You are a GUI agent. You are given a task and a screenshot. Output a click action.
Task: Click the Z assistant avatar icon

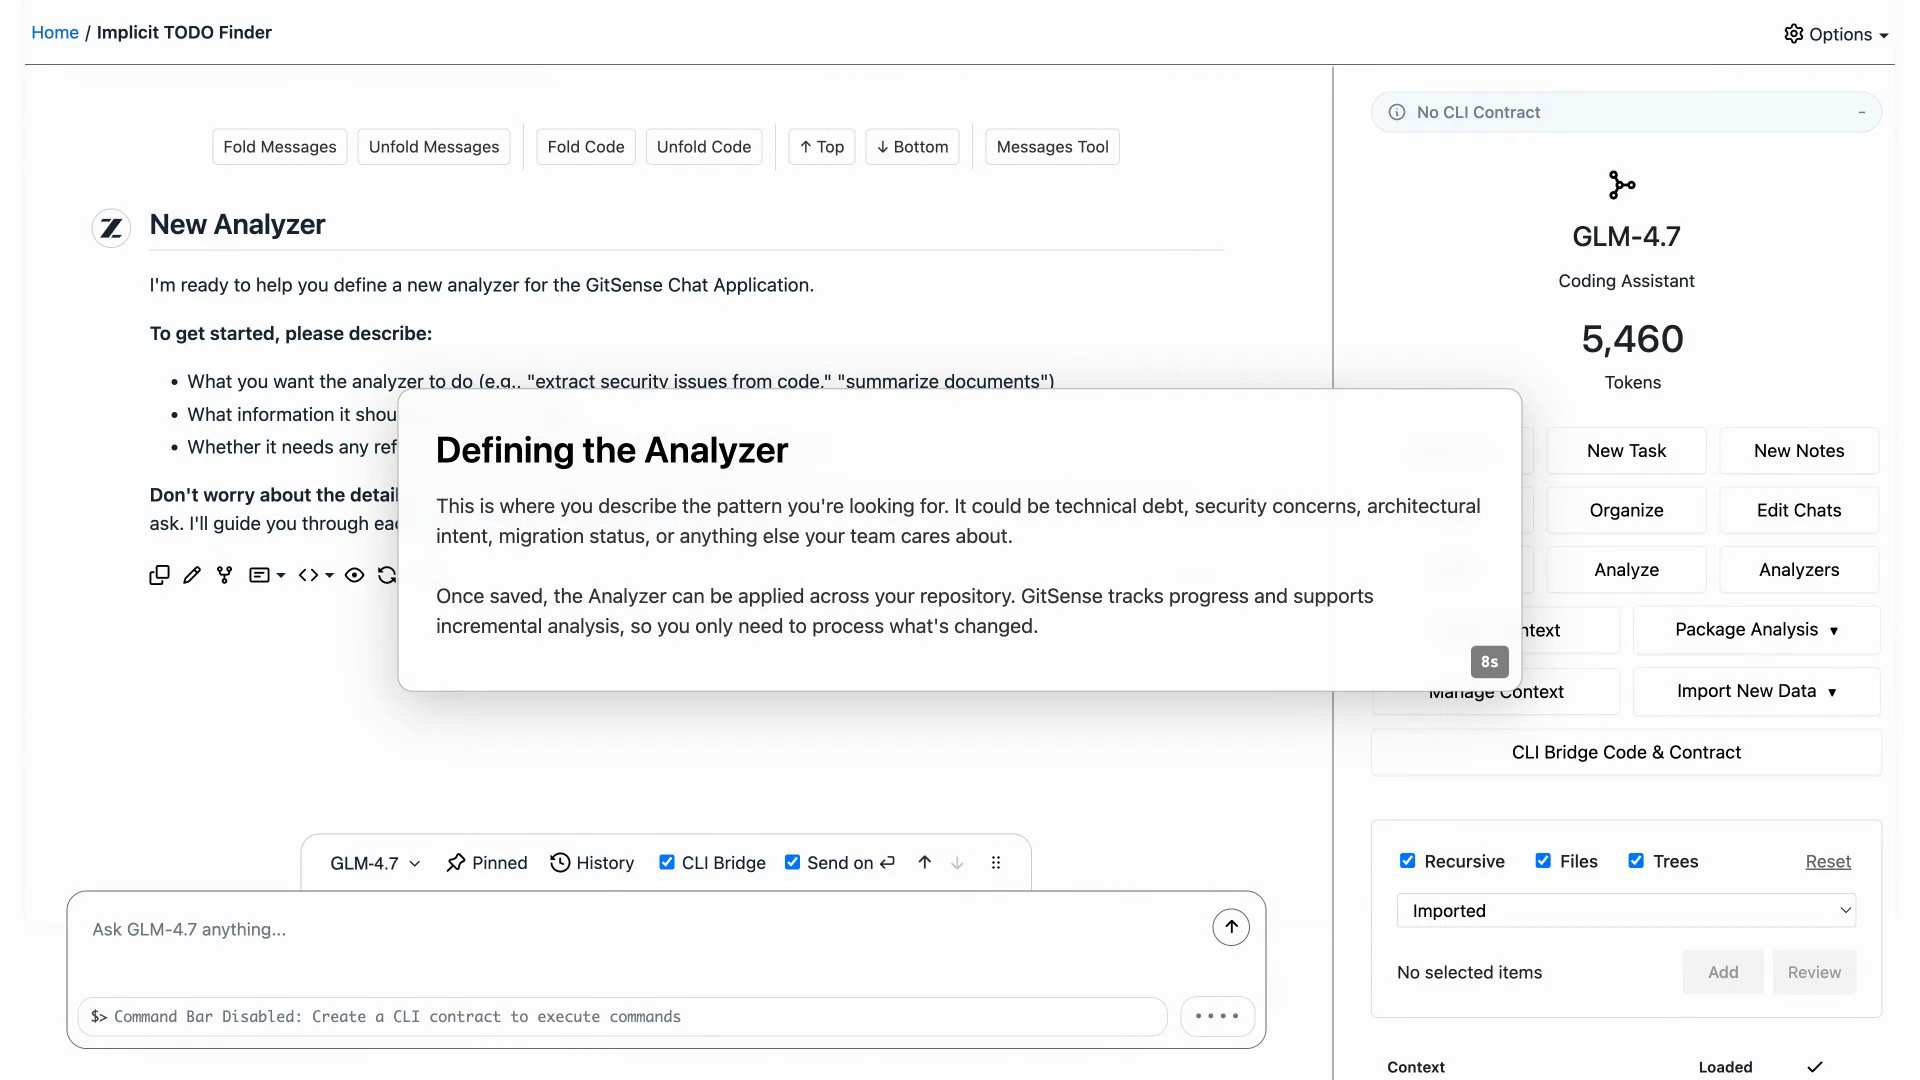point(111,229)
